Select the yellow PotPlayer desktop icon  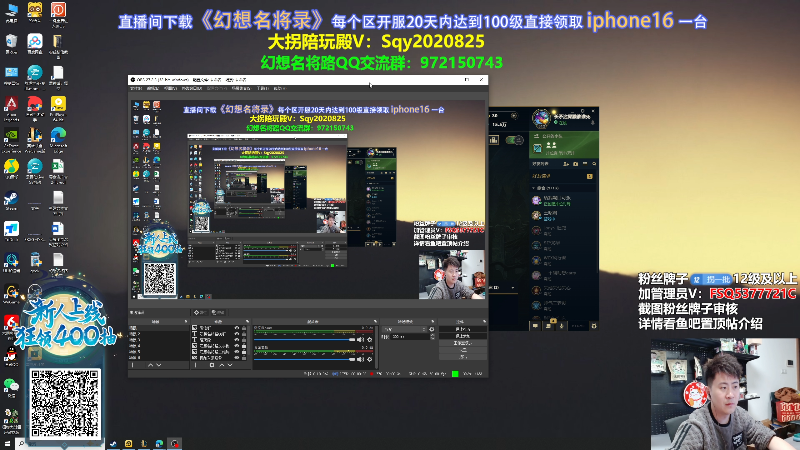(58, 103)
